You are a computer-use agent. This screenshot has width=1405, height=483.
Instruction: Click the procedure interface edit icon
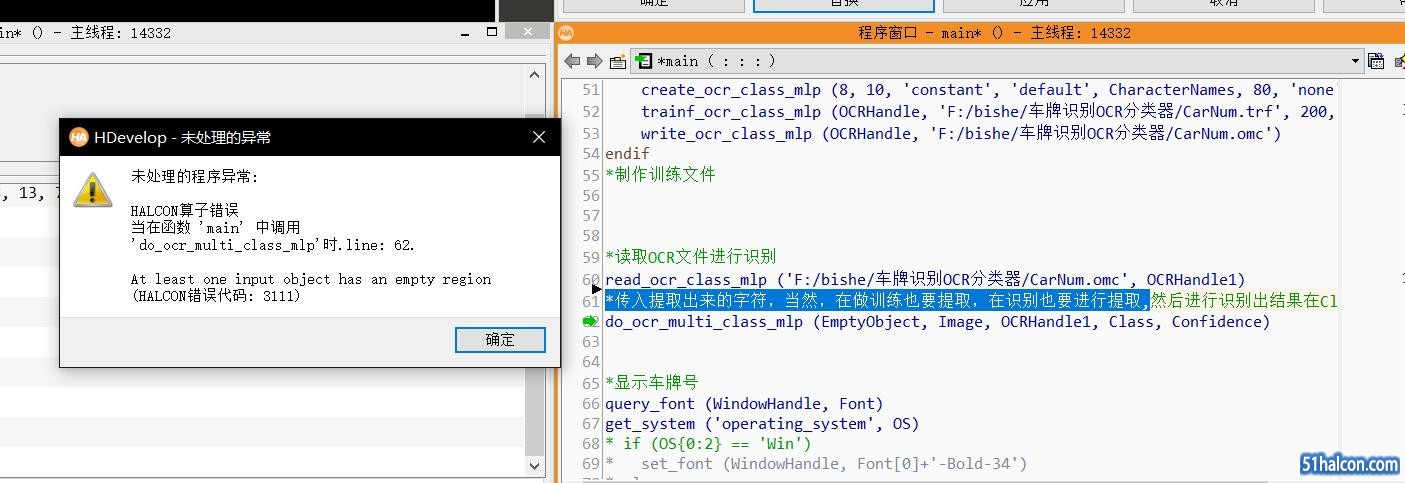tap(618, 61)
